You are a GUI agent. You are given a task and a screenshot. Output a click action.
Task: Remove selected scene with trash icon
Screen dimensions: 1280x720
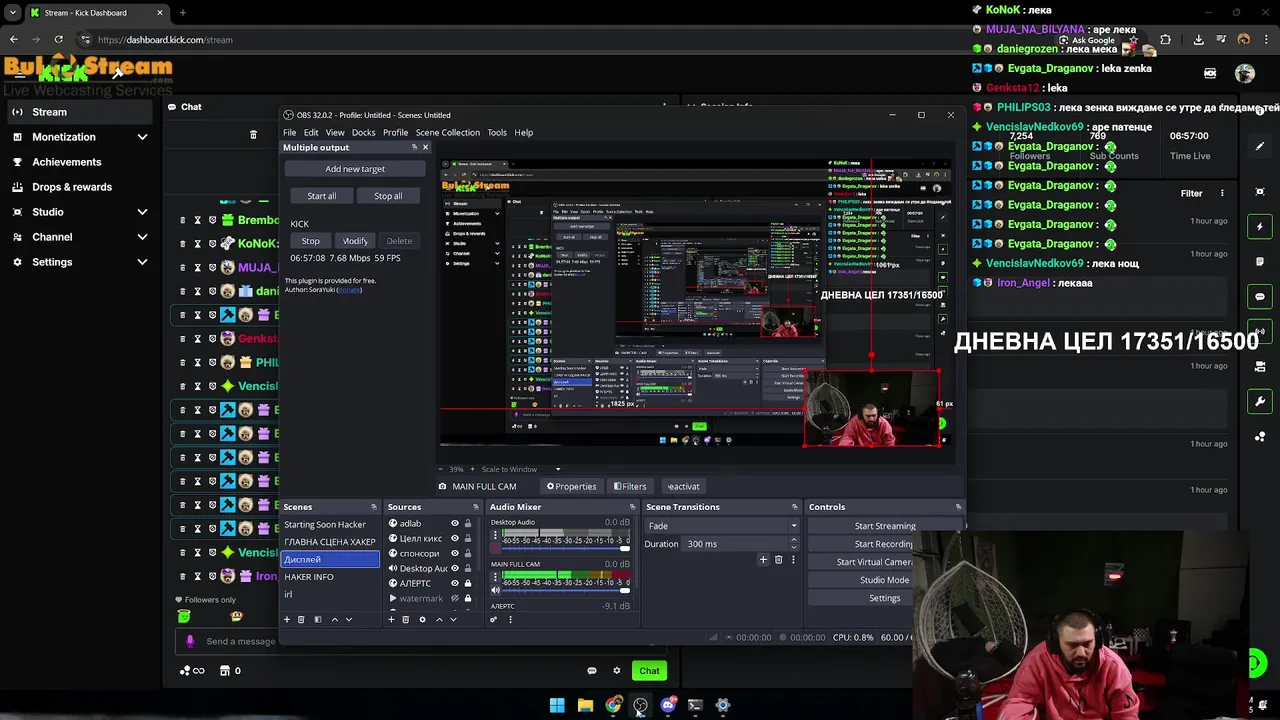pyautogui.click(x=301, y=620)
